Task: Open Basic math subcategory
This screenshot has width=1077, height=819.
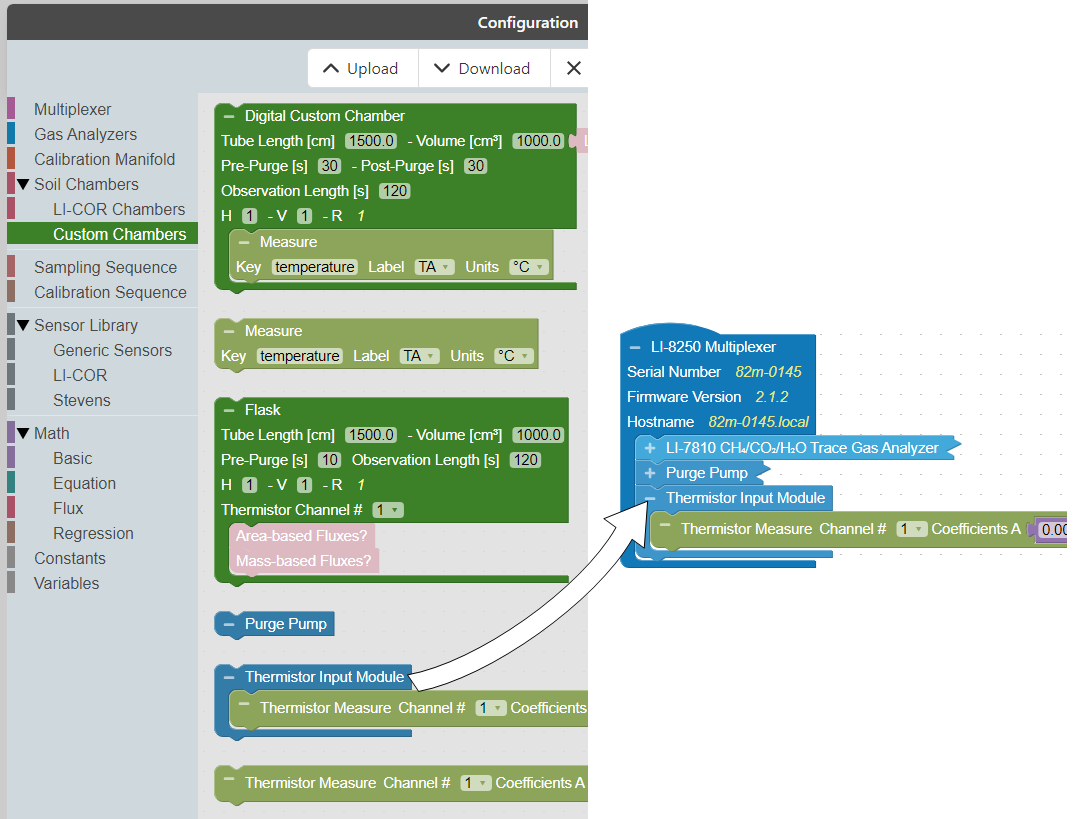Action: (73, 458)
